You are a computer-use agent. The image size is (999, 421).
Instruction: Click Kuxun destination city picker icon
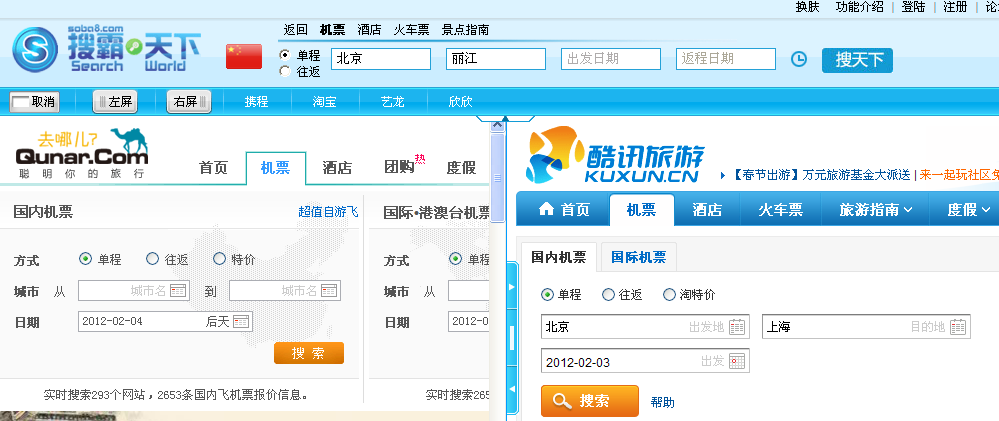[x=958, y=327]
